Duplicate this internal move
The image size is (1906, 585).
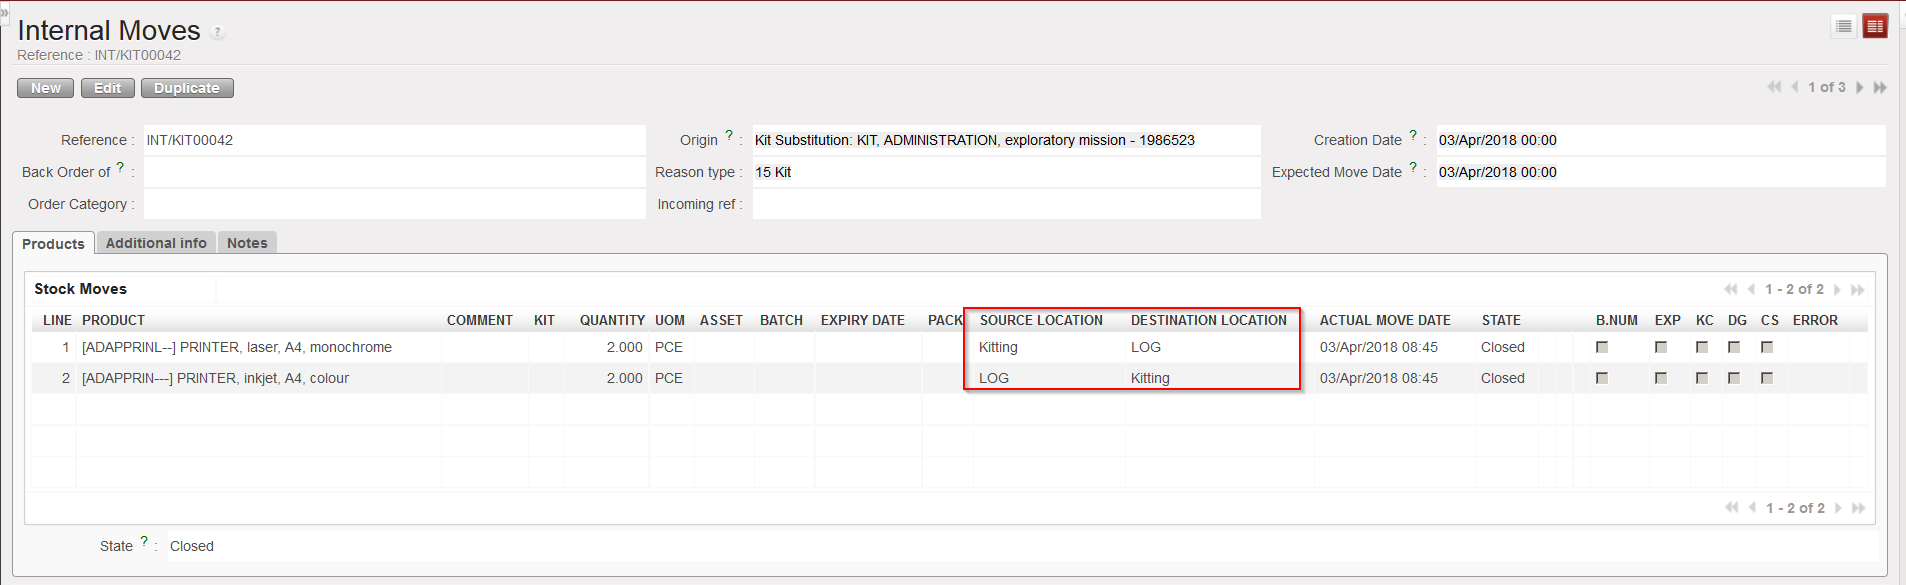coord(187,88)
